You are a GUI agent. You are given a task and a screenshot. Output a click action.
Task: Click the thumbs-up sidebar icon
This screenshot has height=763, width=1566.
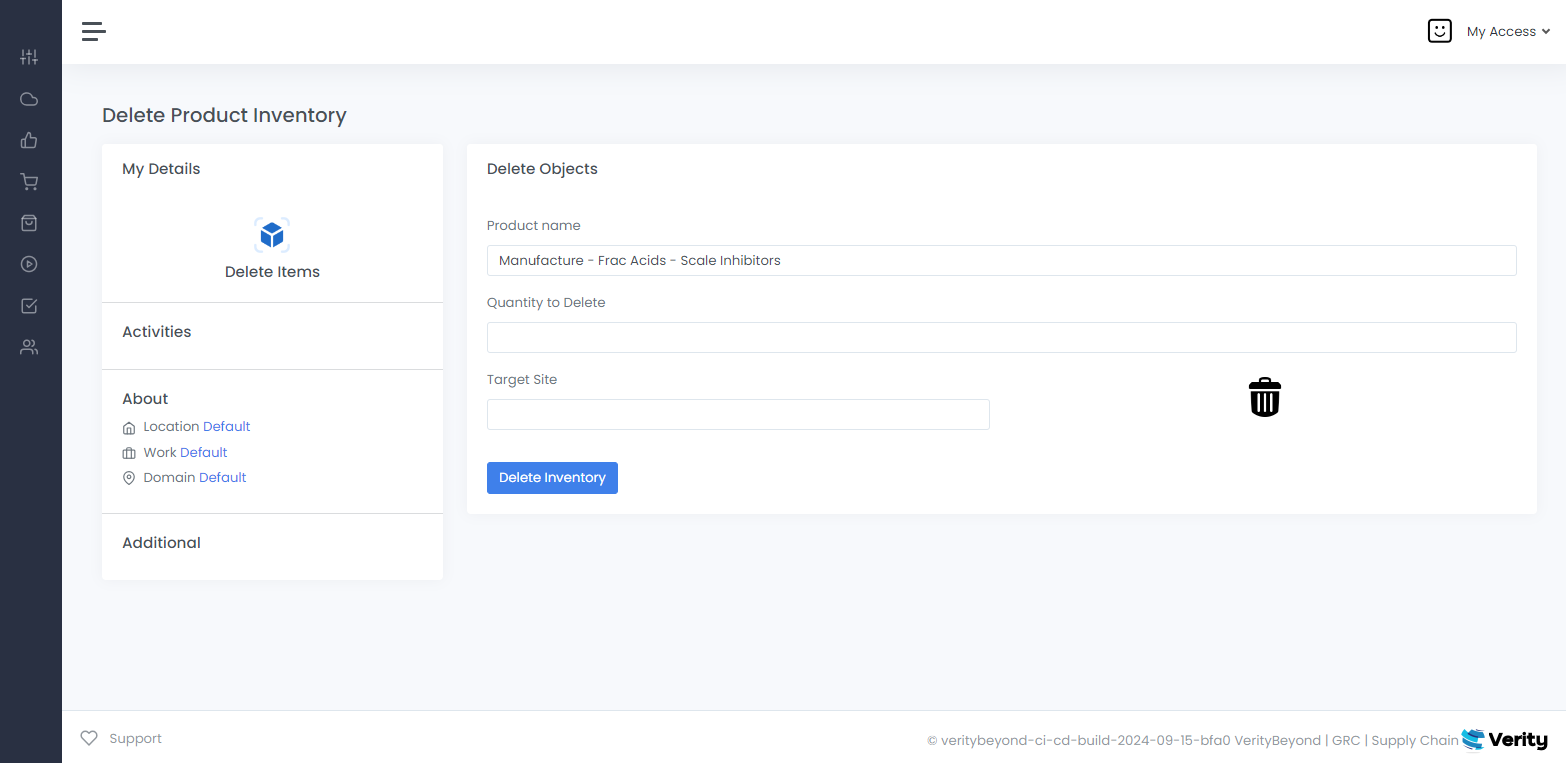click(29, 140)
